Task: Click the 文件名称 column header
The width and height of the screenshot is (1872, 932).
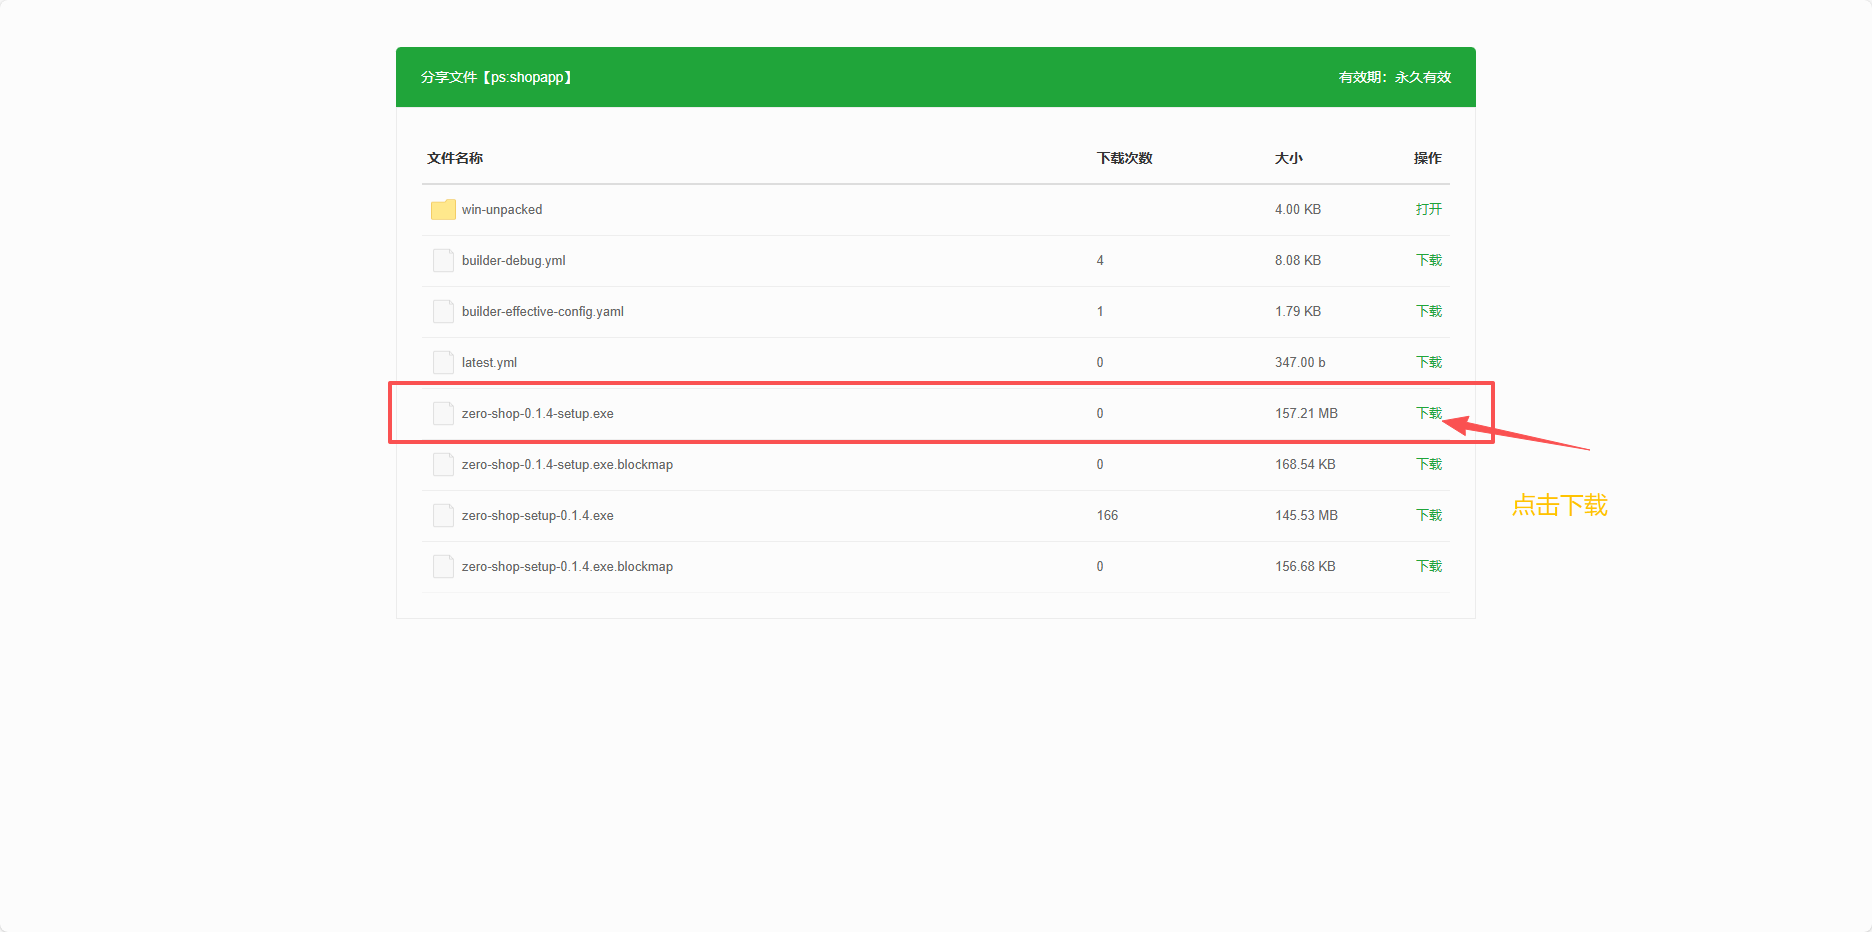Action: [x=455, y=158]
